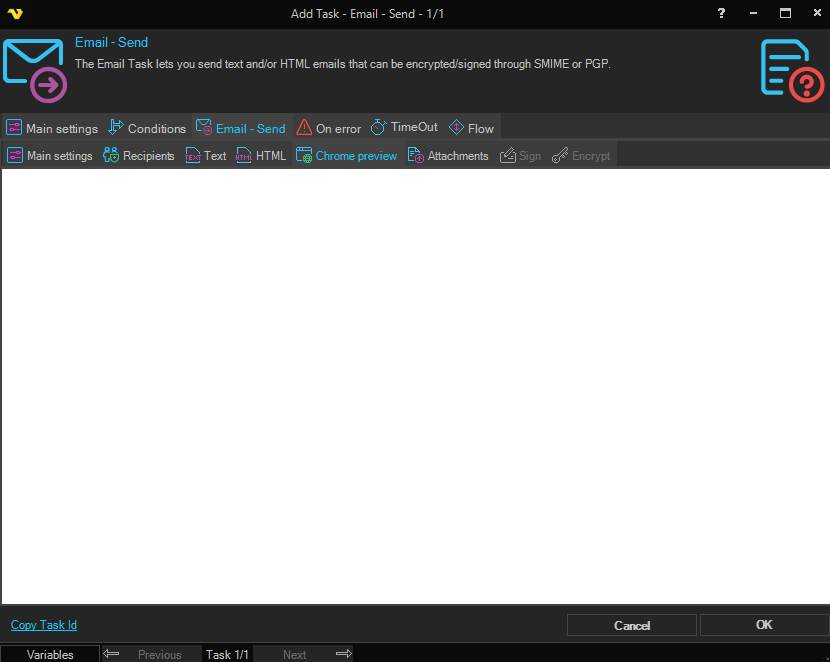
Task: Confirm with the OK button
Action: [764, 625]
